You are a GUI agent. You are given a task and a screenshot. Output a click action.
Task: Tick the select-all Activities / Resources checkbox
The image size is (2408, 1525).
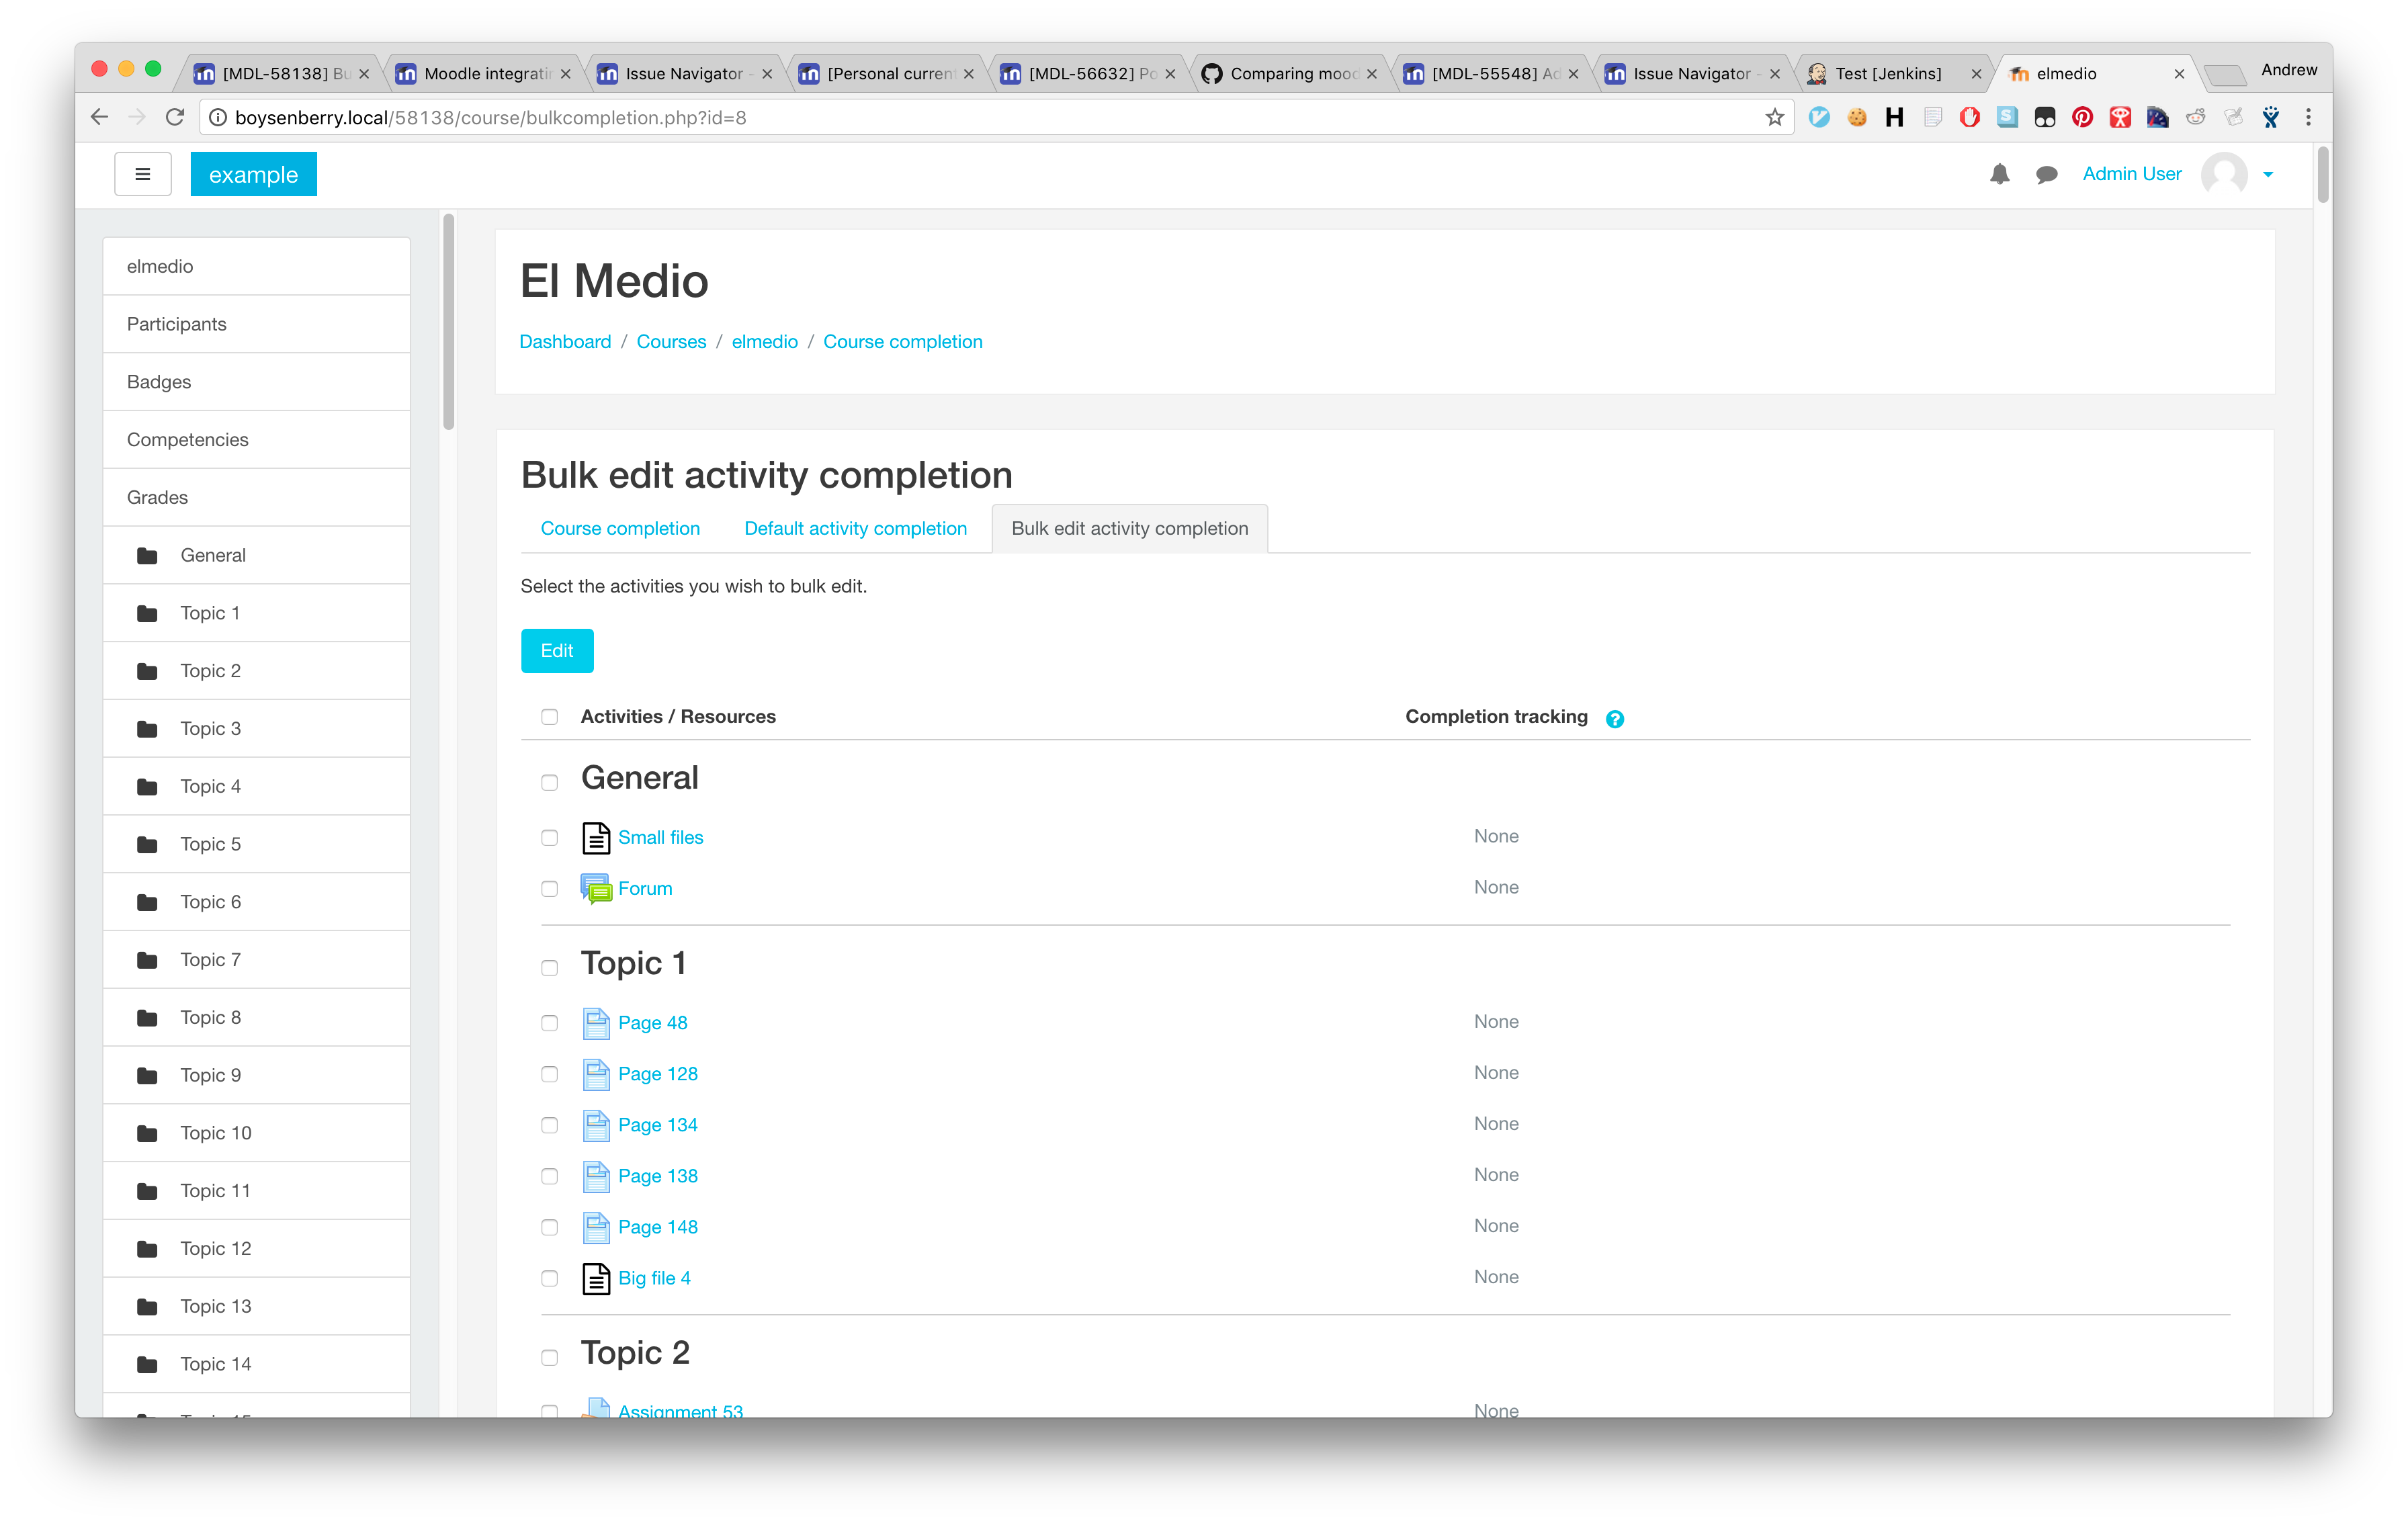click(549, 716)
